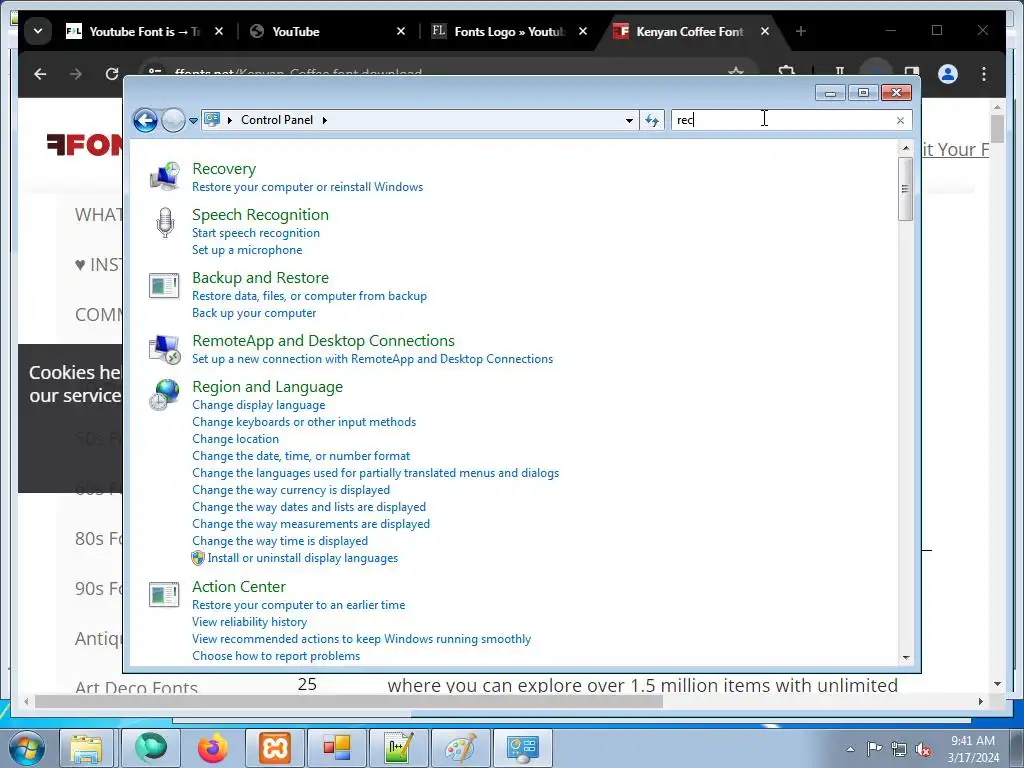Click the four-colored squares taskbar icon
This screenshot has height=768, width=1024.
pos(337,748)
